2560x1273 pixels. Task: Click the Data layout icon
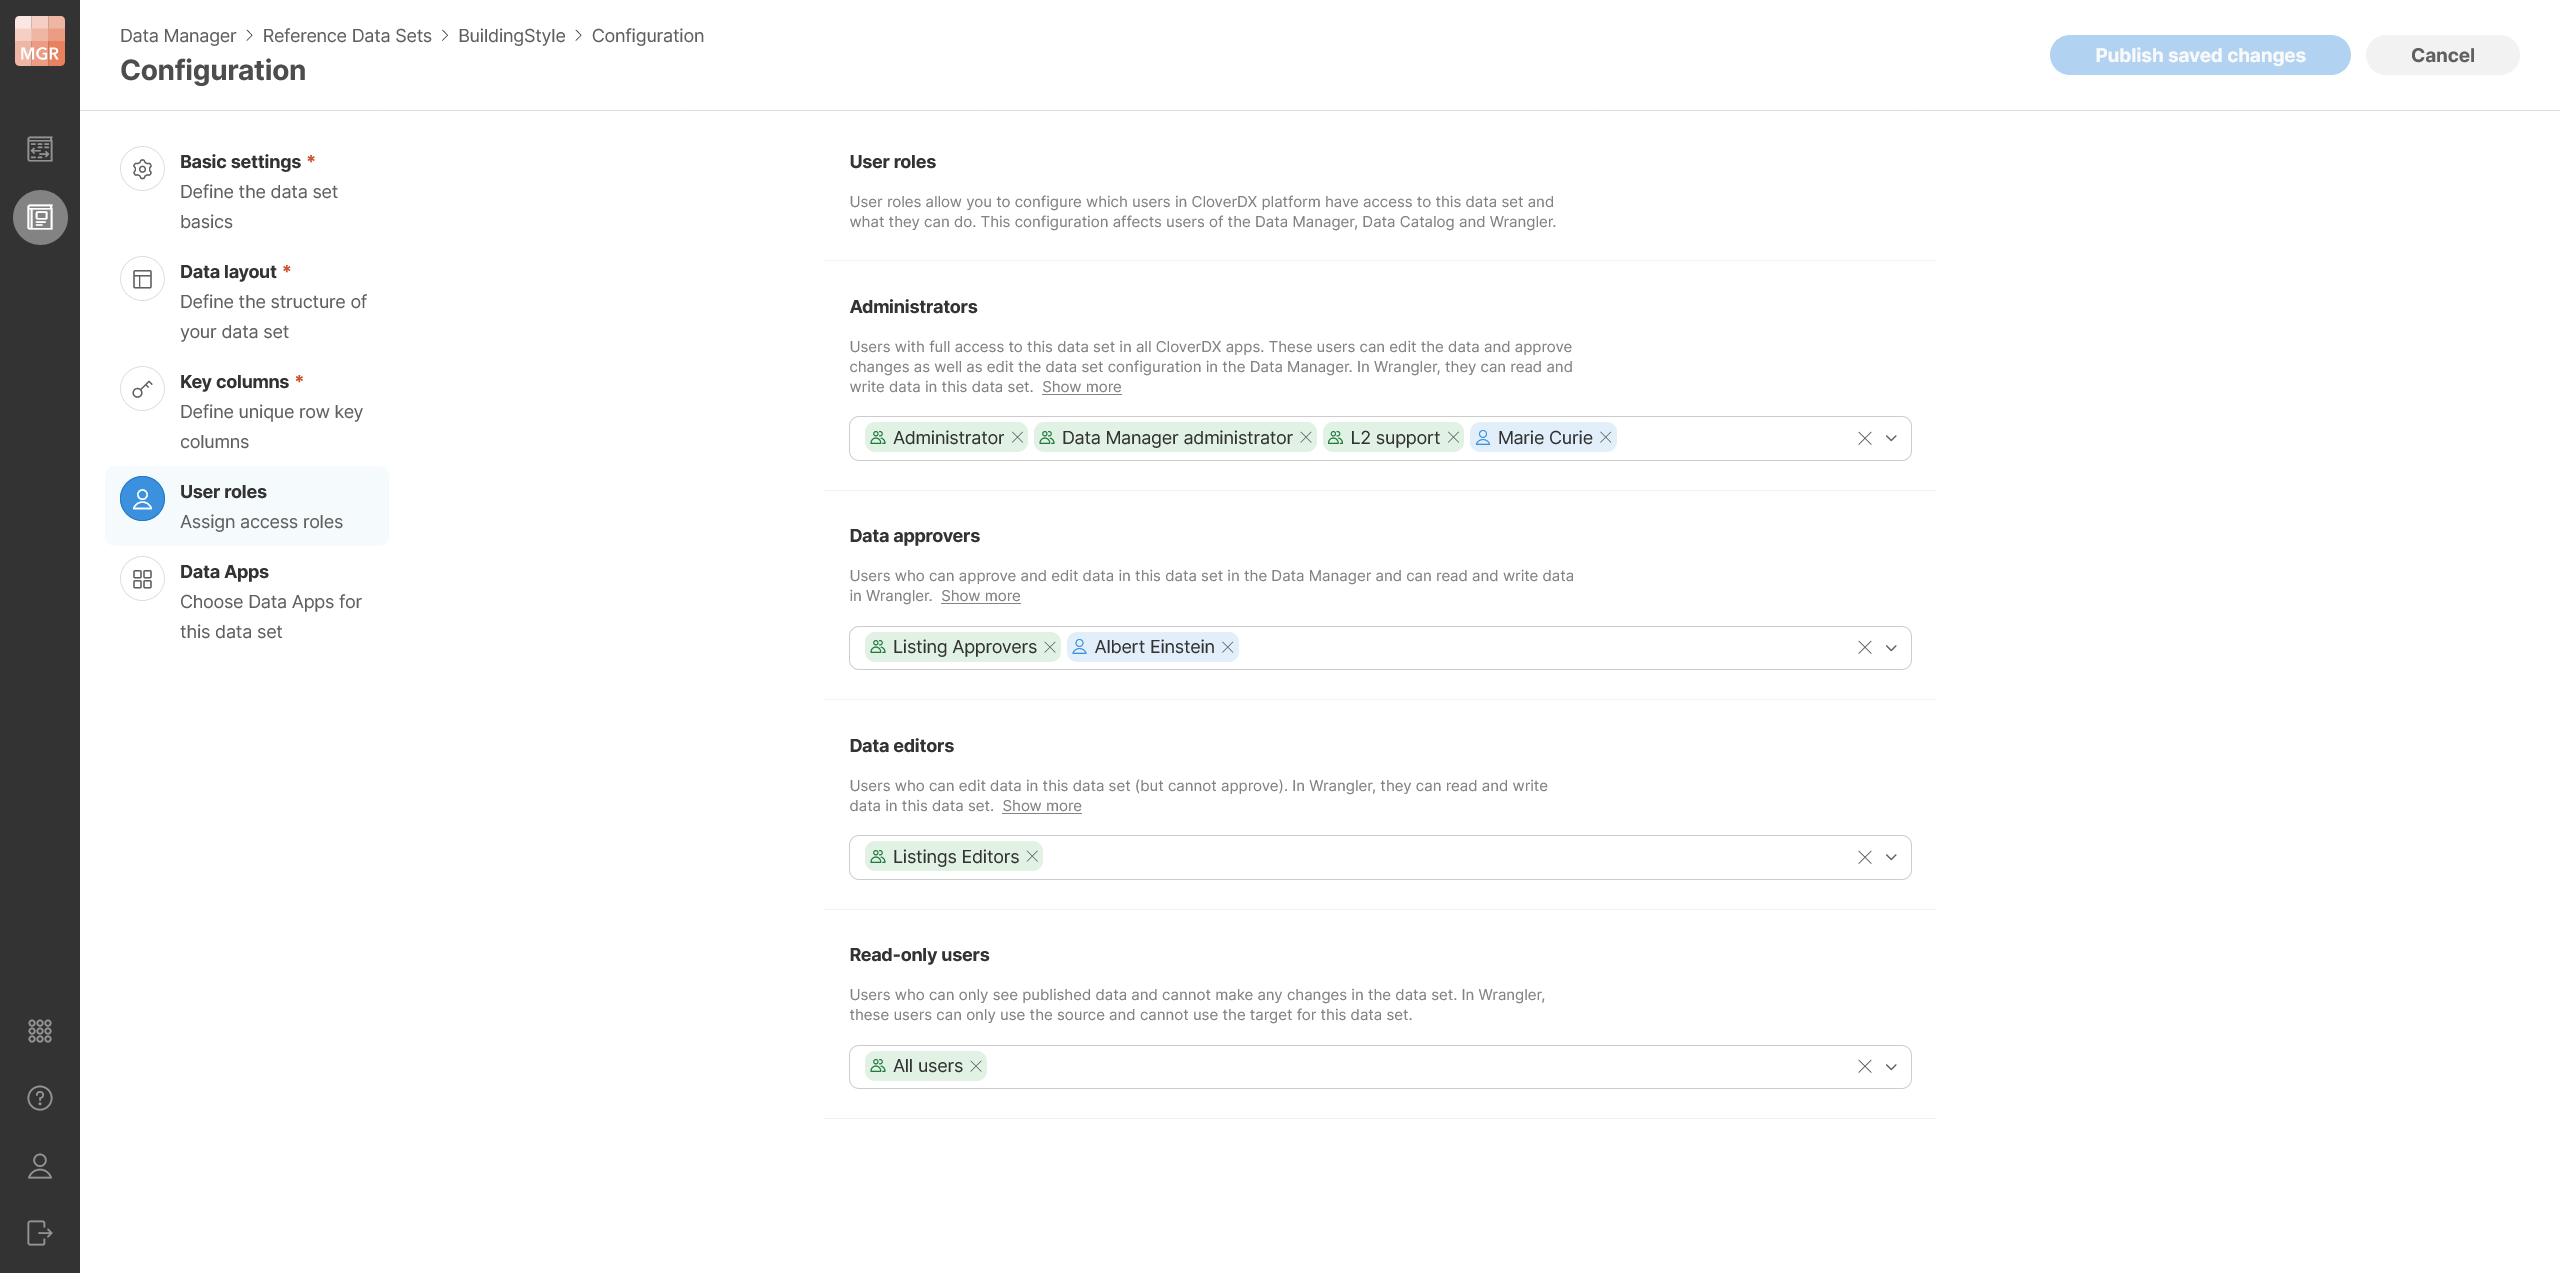(x=142, y=279)
